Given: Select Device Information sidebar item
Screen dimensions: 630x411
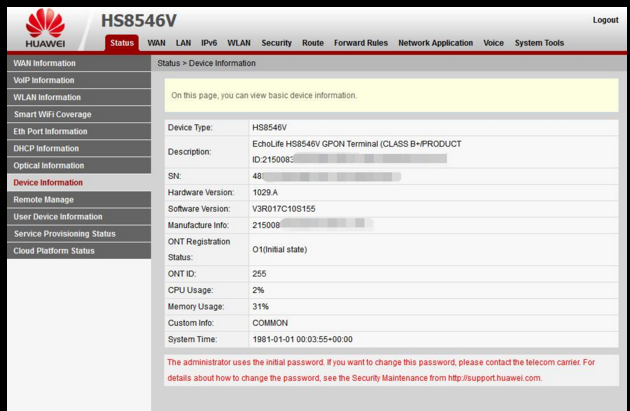Looking at the screenshot, I should point(79,182).
